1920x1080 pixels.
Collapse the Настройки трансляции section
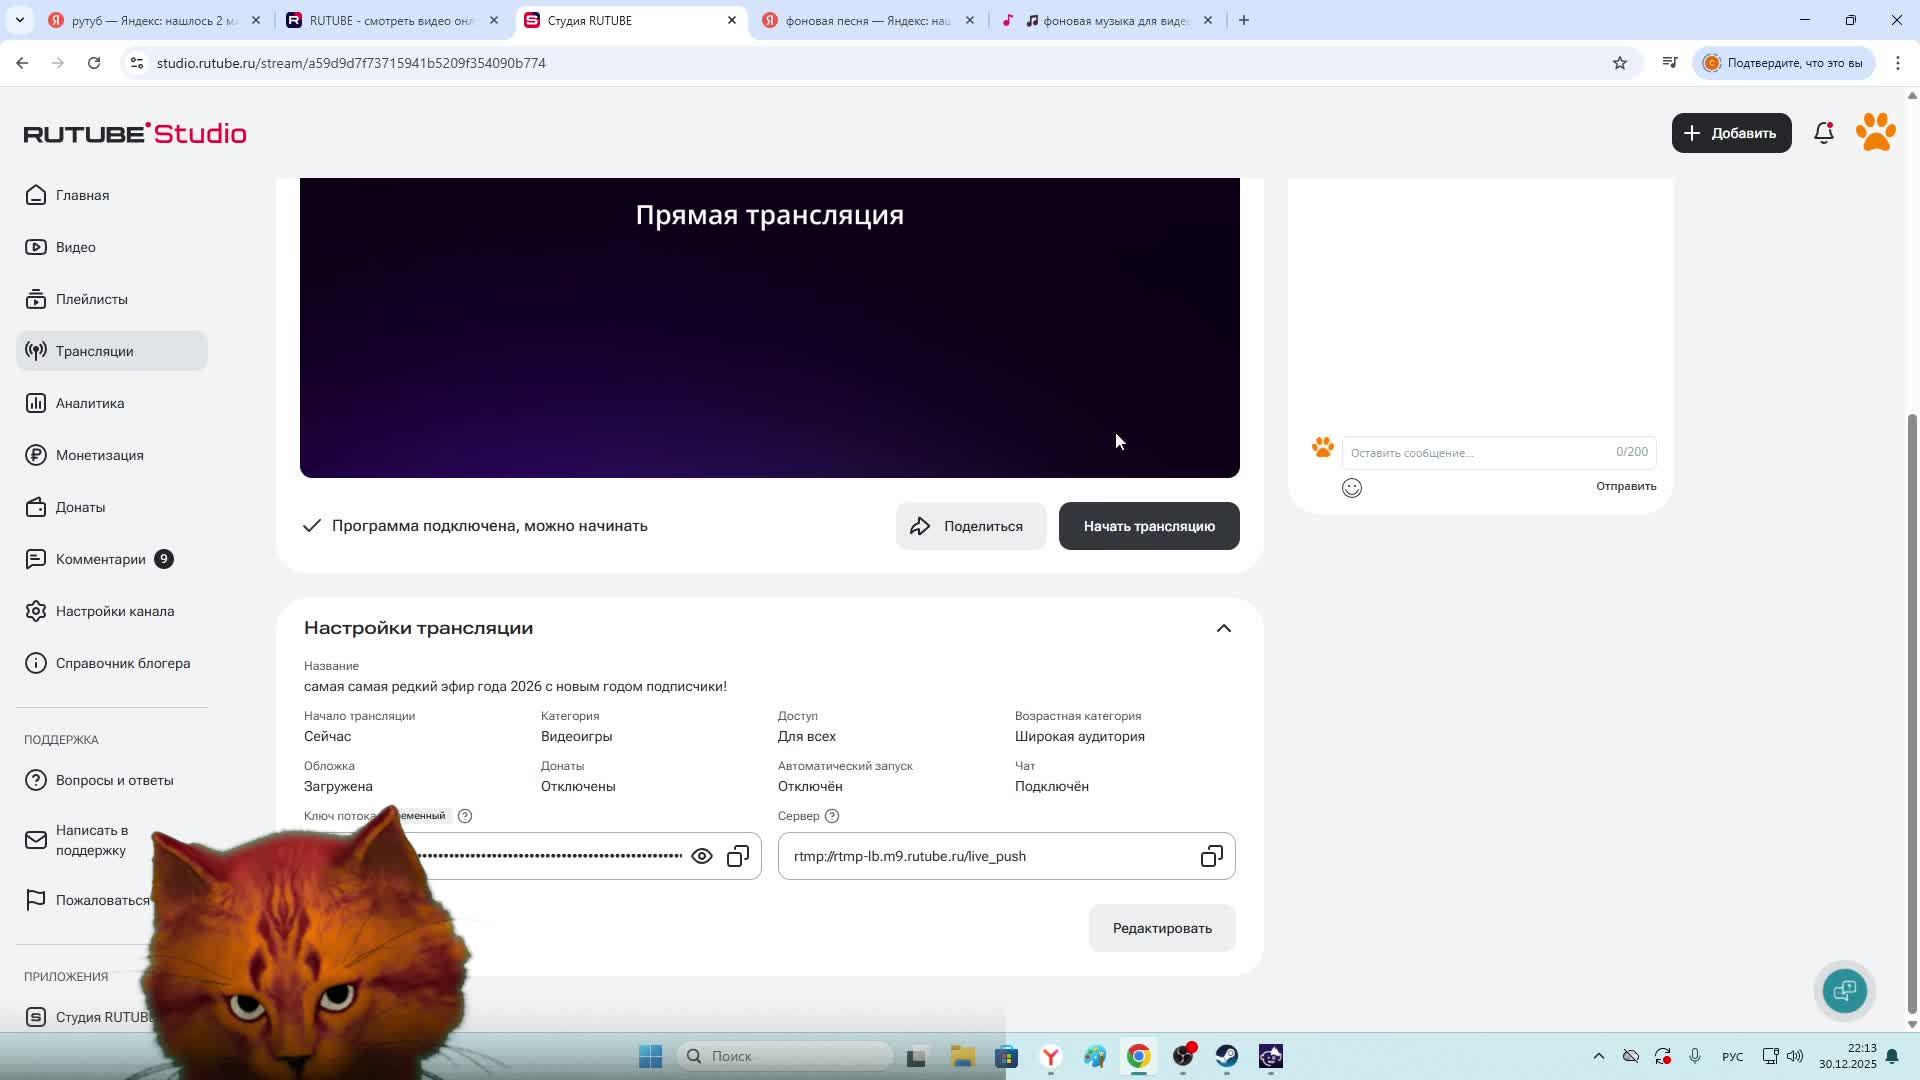tap(1223, 628)
